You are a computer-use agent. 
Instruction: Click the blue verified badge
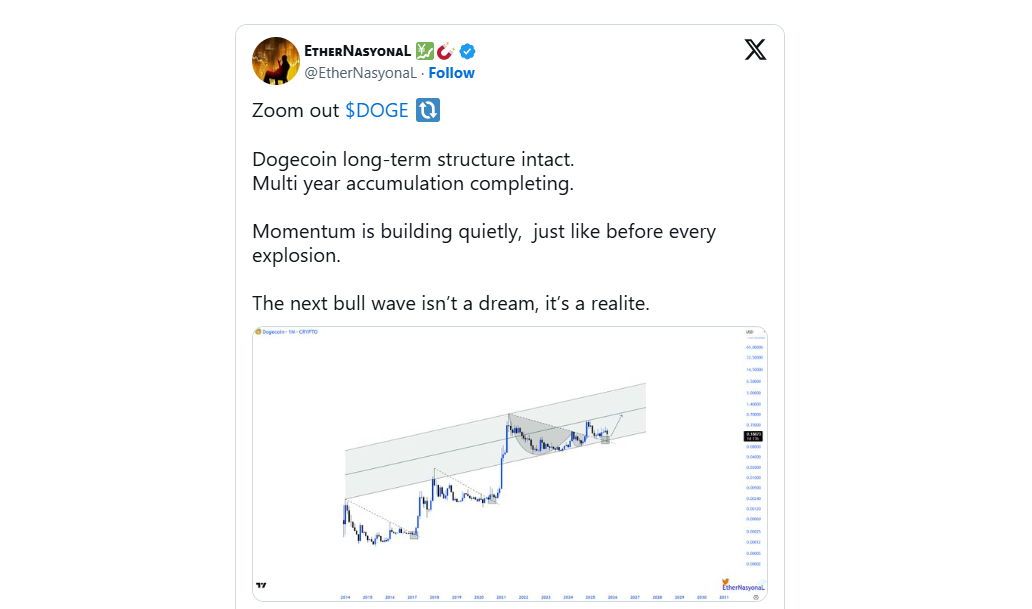[x=467, y=52]
